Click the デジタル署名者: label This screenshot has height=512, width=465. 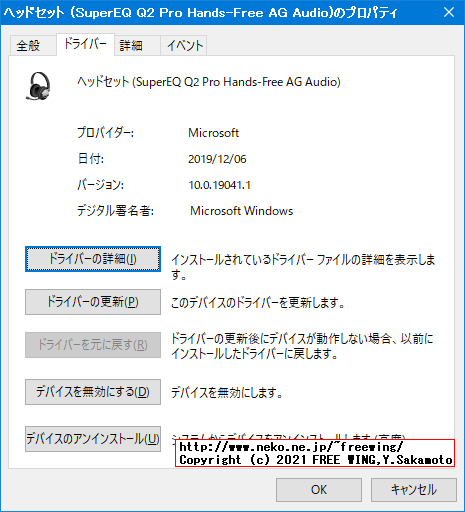(115, 211)
